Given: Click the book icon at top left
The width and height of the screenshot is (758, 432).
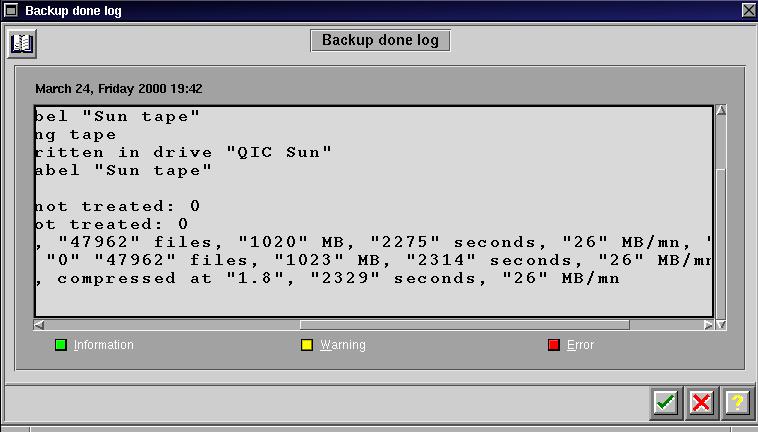Looking at the screenshot, I should pos(22,43).
